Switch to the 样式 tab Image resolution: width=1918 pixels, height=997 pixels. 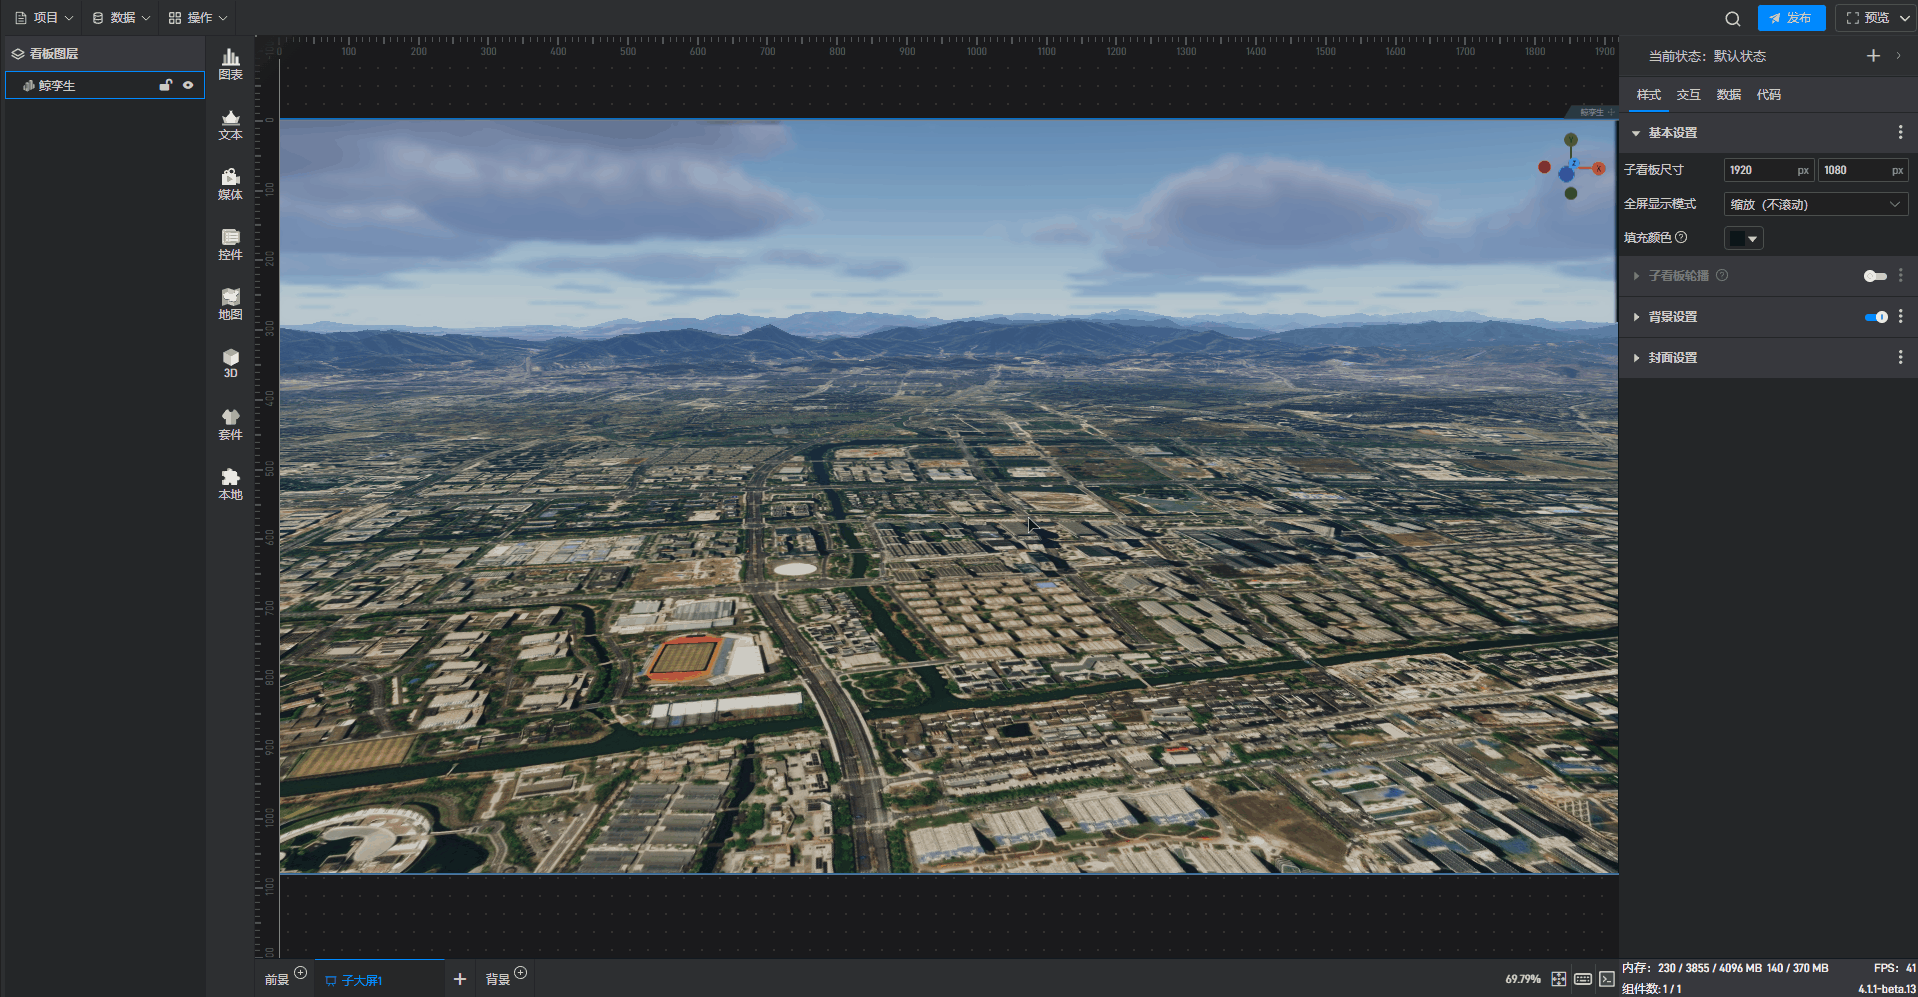coord(1648,95)
